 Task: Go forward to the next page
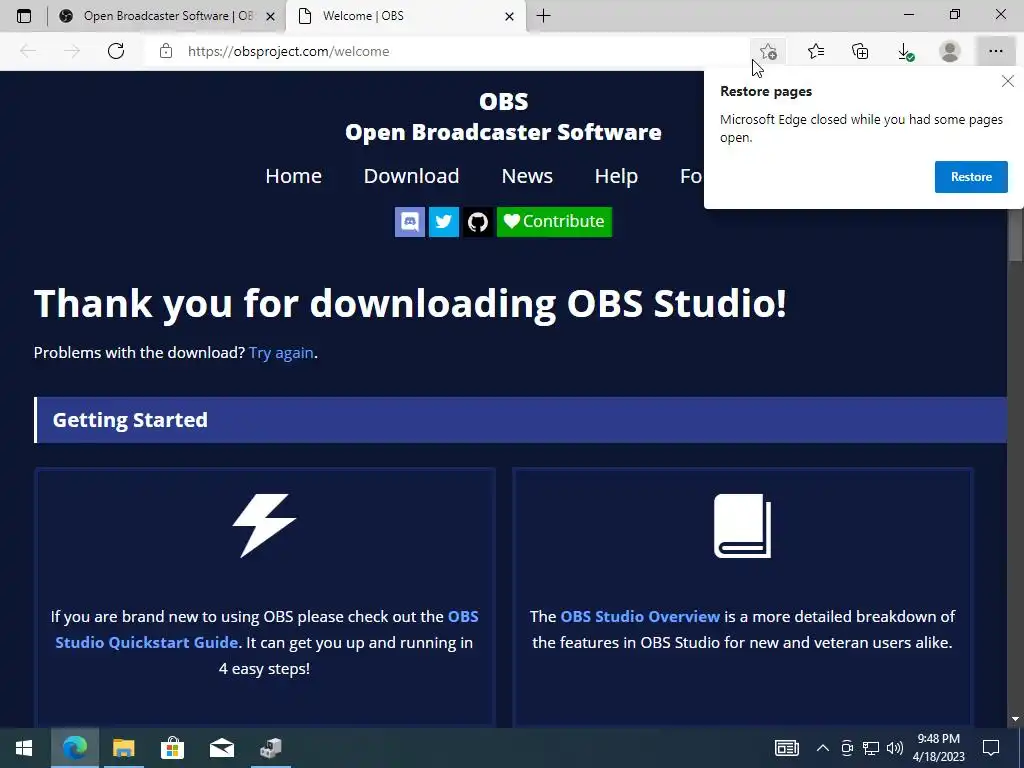click(72, 51)
